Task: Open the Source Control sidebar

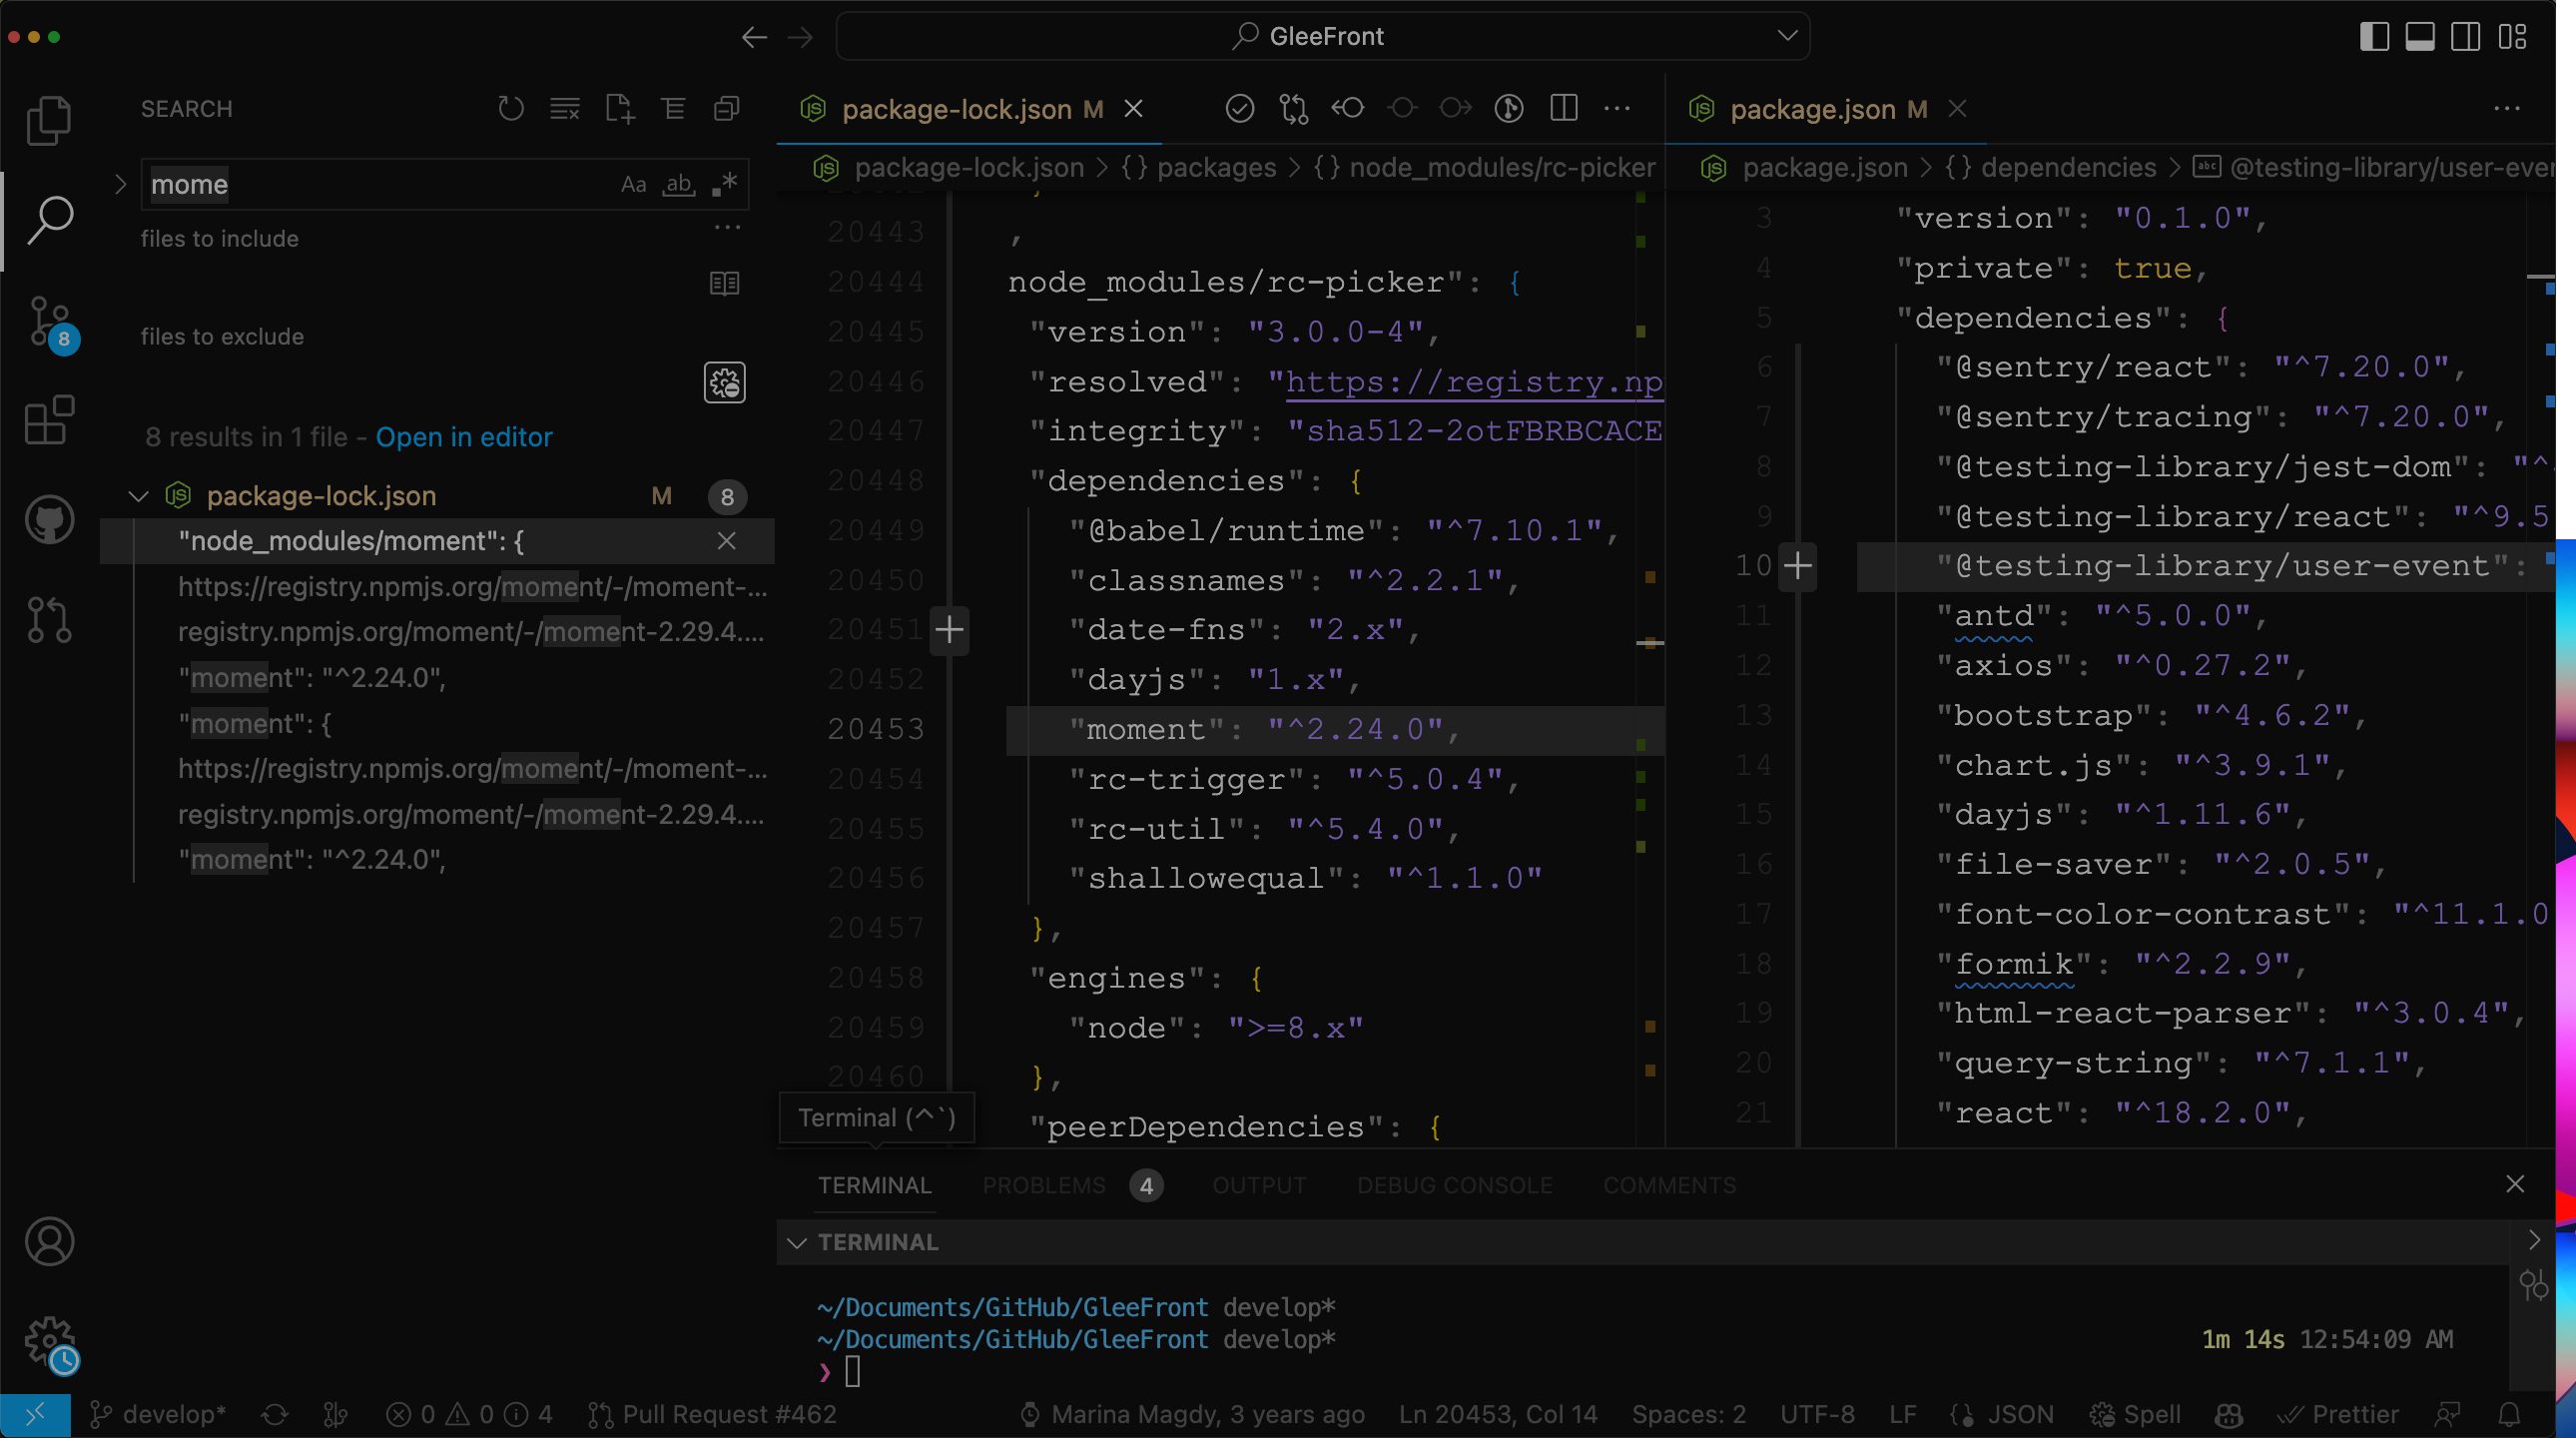Action: coord(49,320)
